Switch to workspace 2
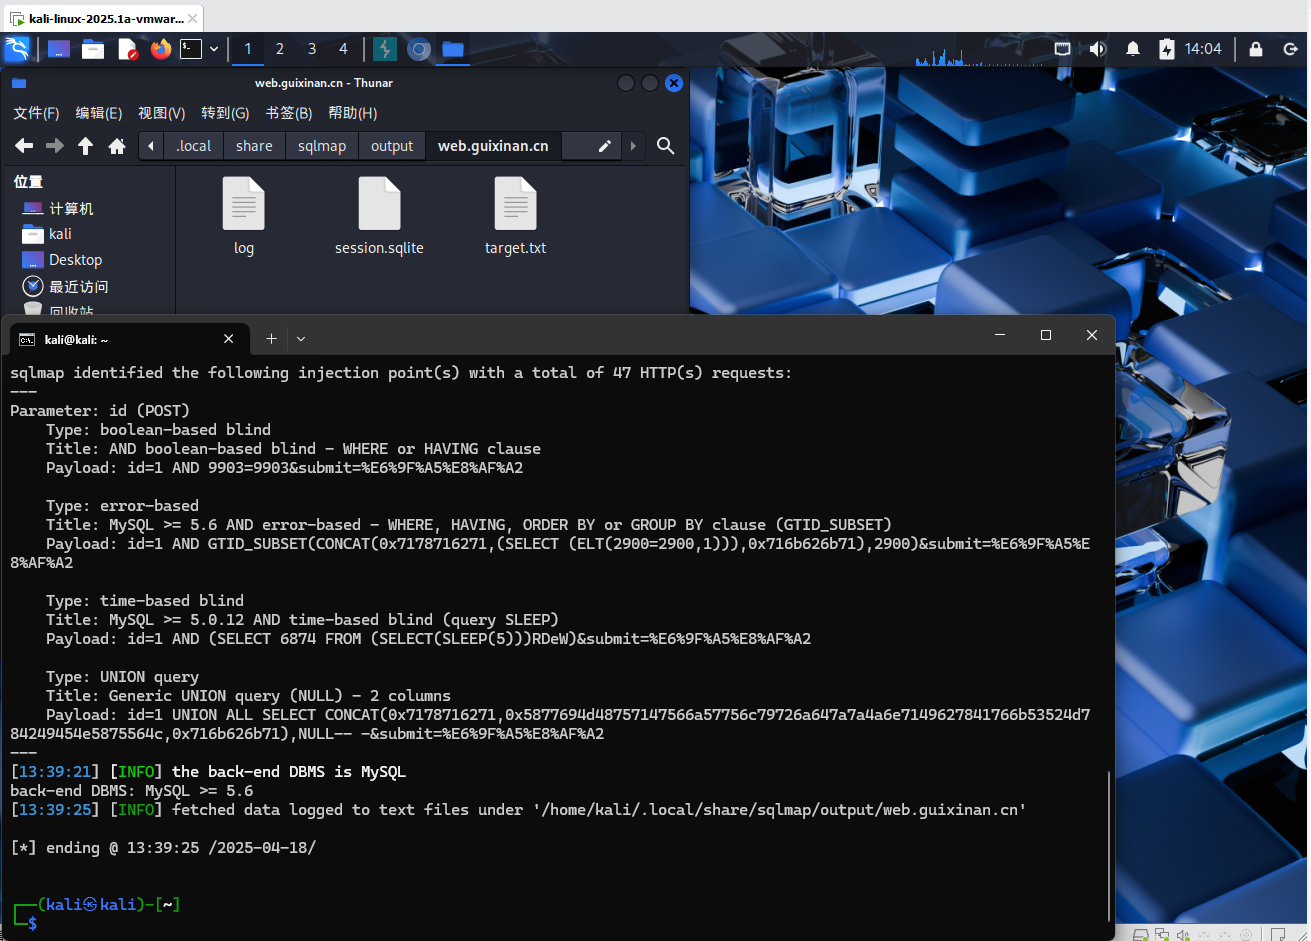Screen dimensions: 1311x941 tap(280, 49)
